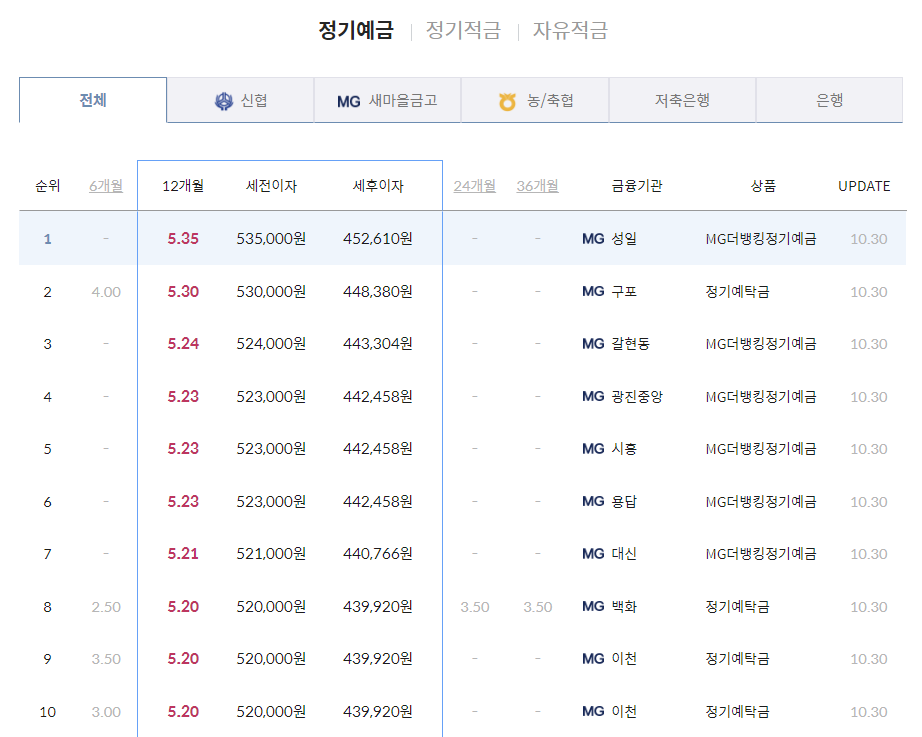
Task: Switch to 자유적금 product tab
Action: click(570, 30)
